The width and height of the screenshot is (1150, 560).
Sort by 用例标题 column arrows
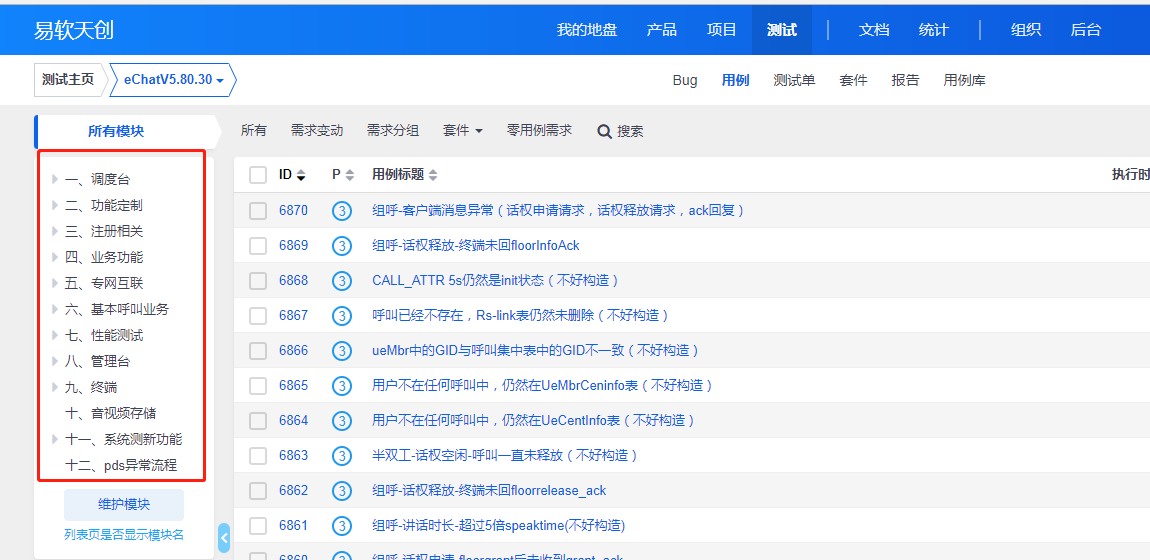(432, 175)
